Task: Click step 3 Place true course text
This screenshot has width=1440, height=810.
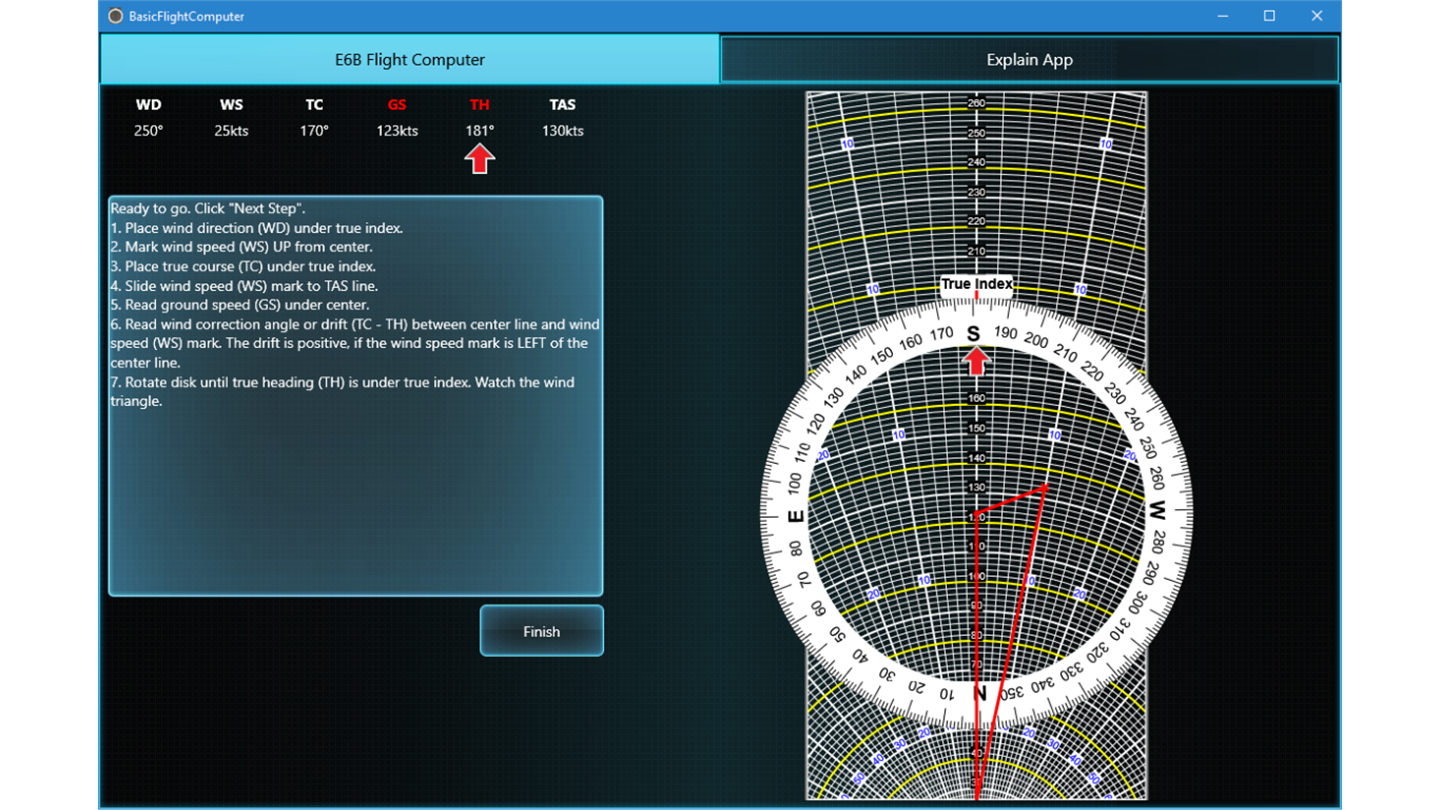Action: click(x=243, y=267)
